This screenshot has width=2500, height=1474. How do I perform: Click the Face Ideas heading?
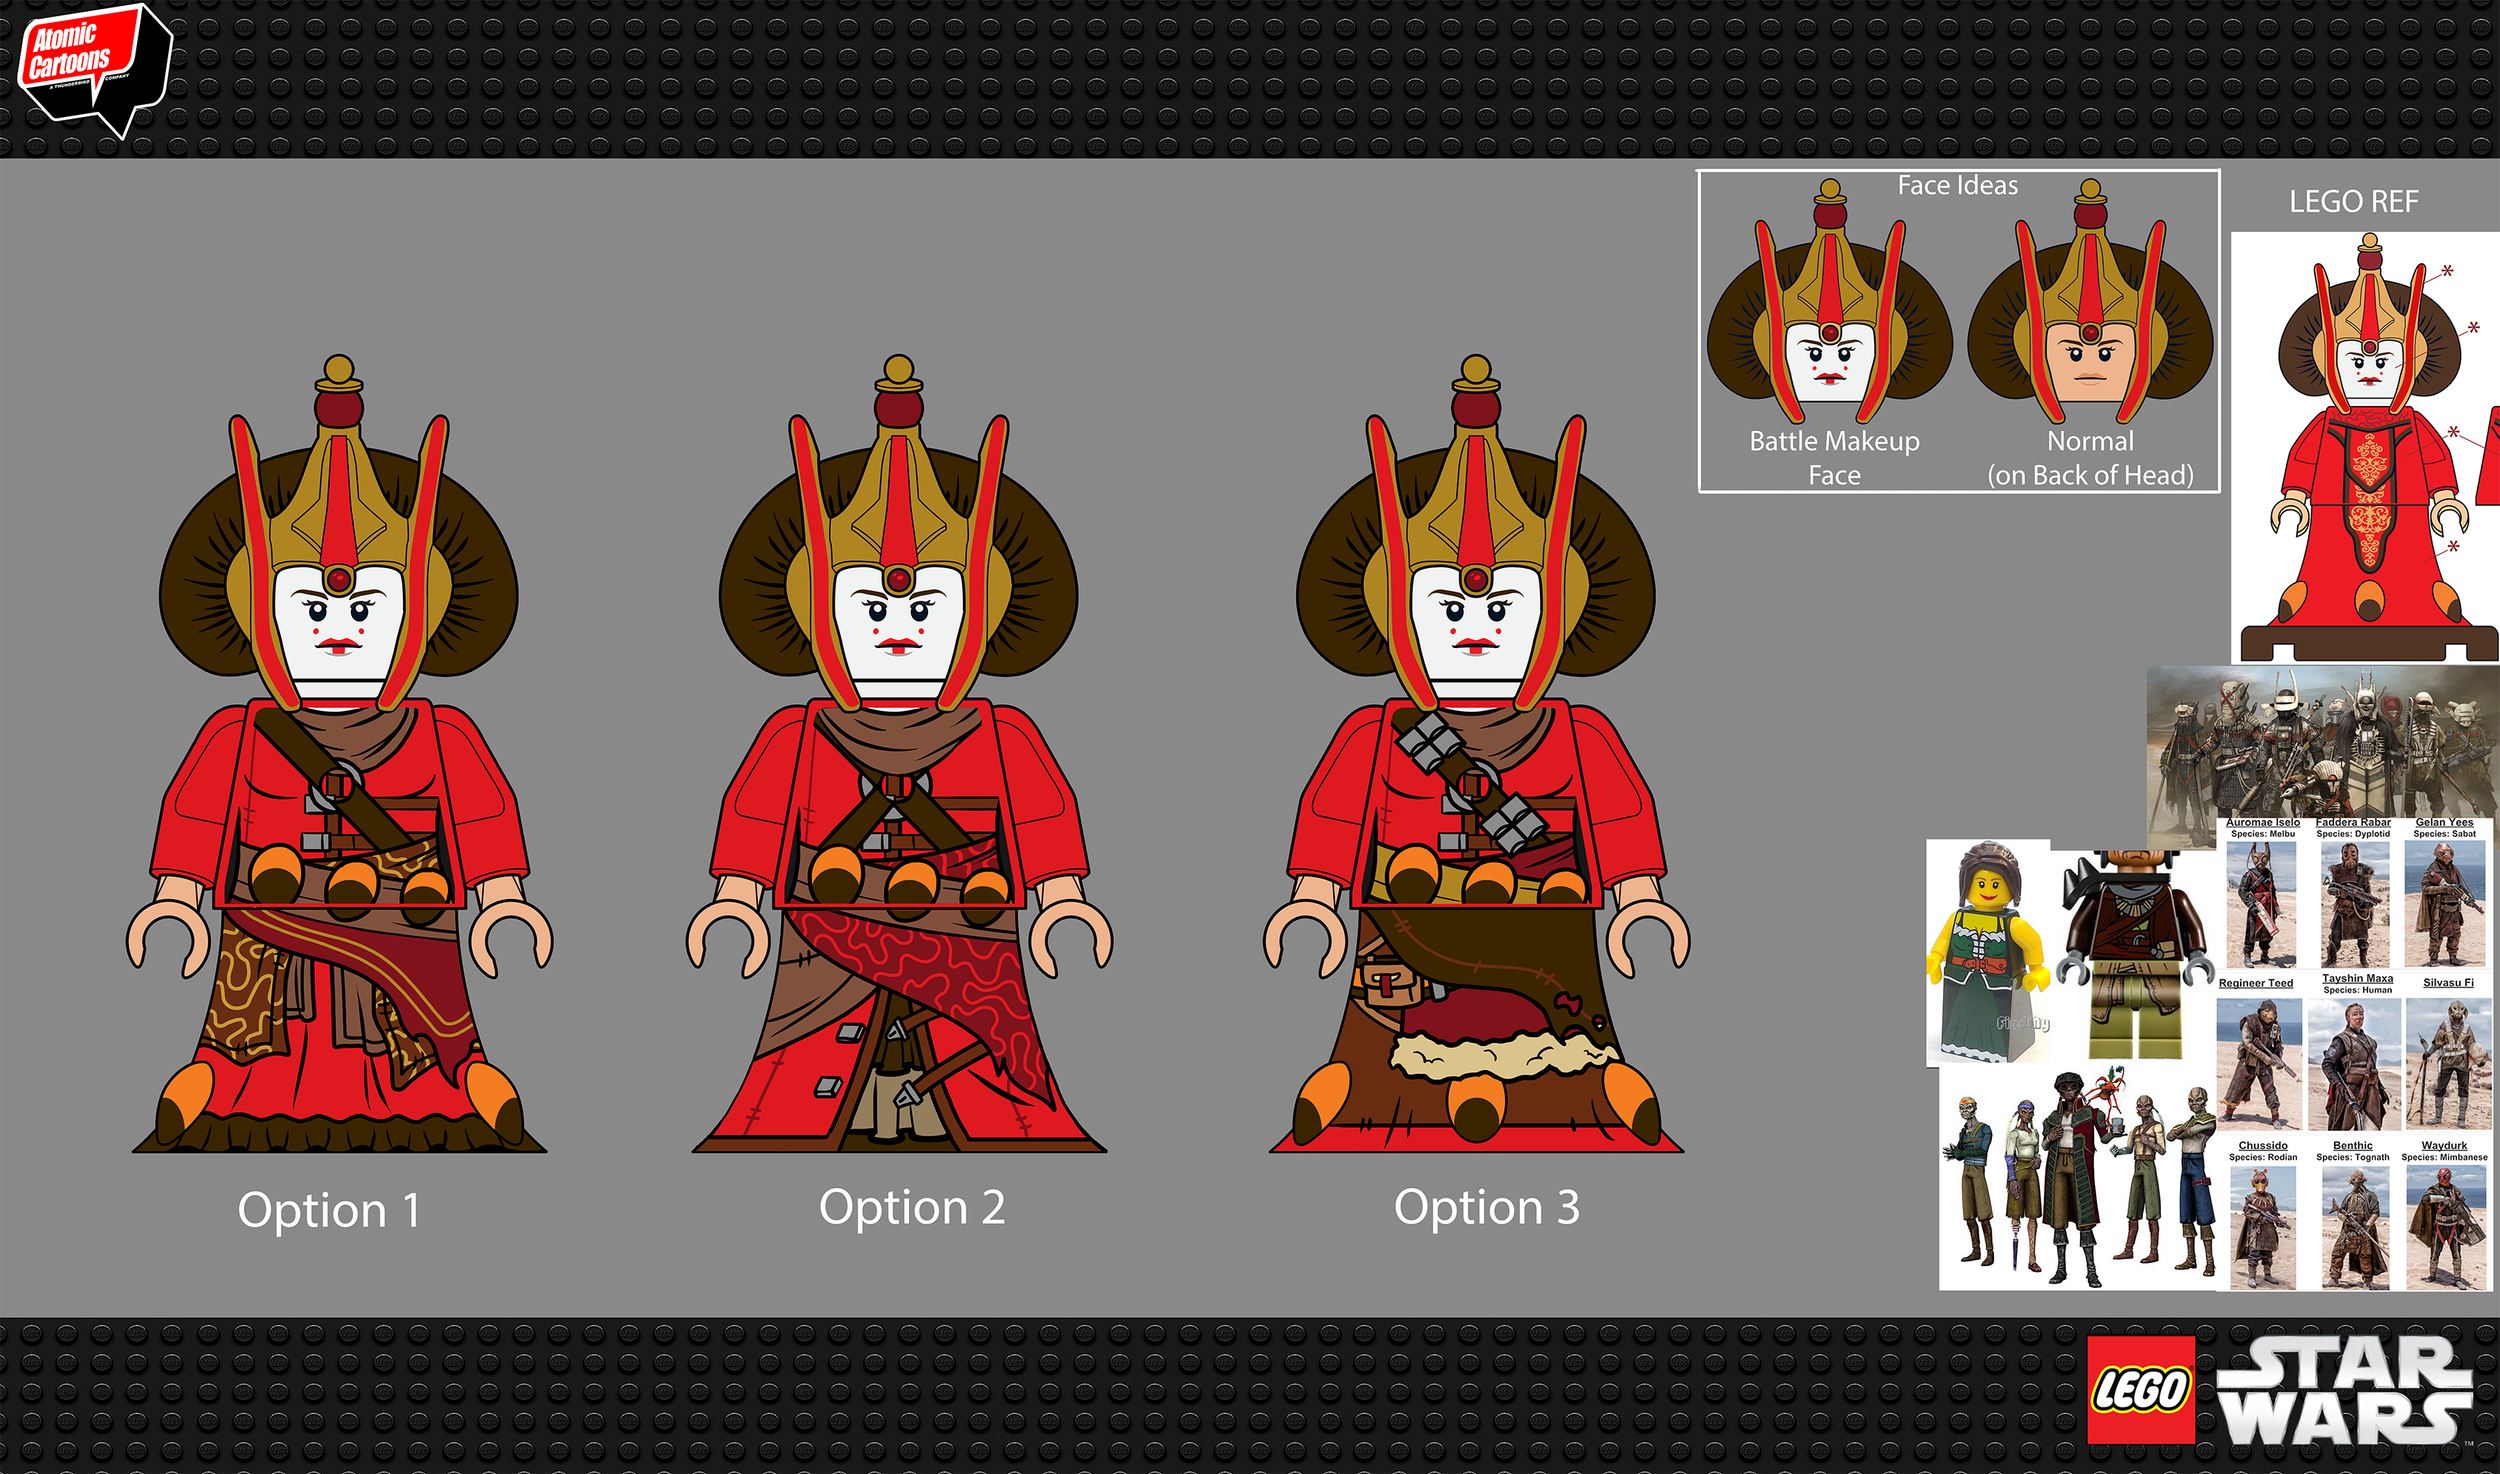coord(1957,186)
